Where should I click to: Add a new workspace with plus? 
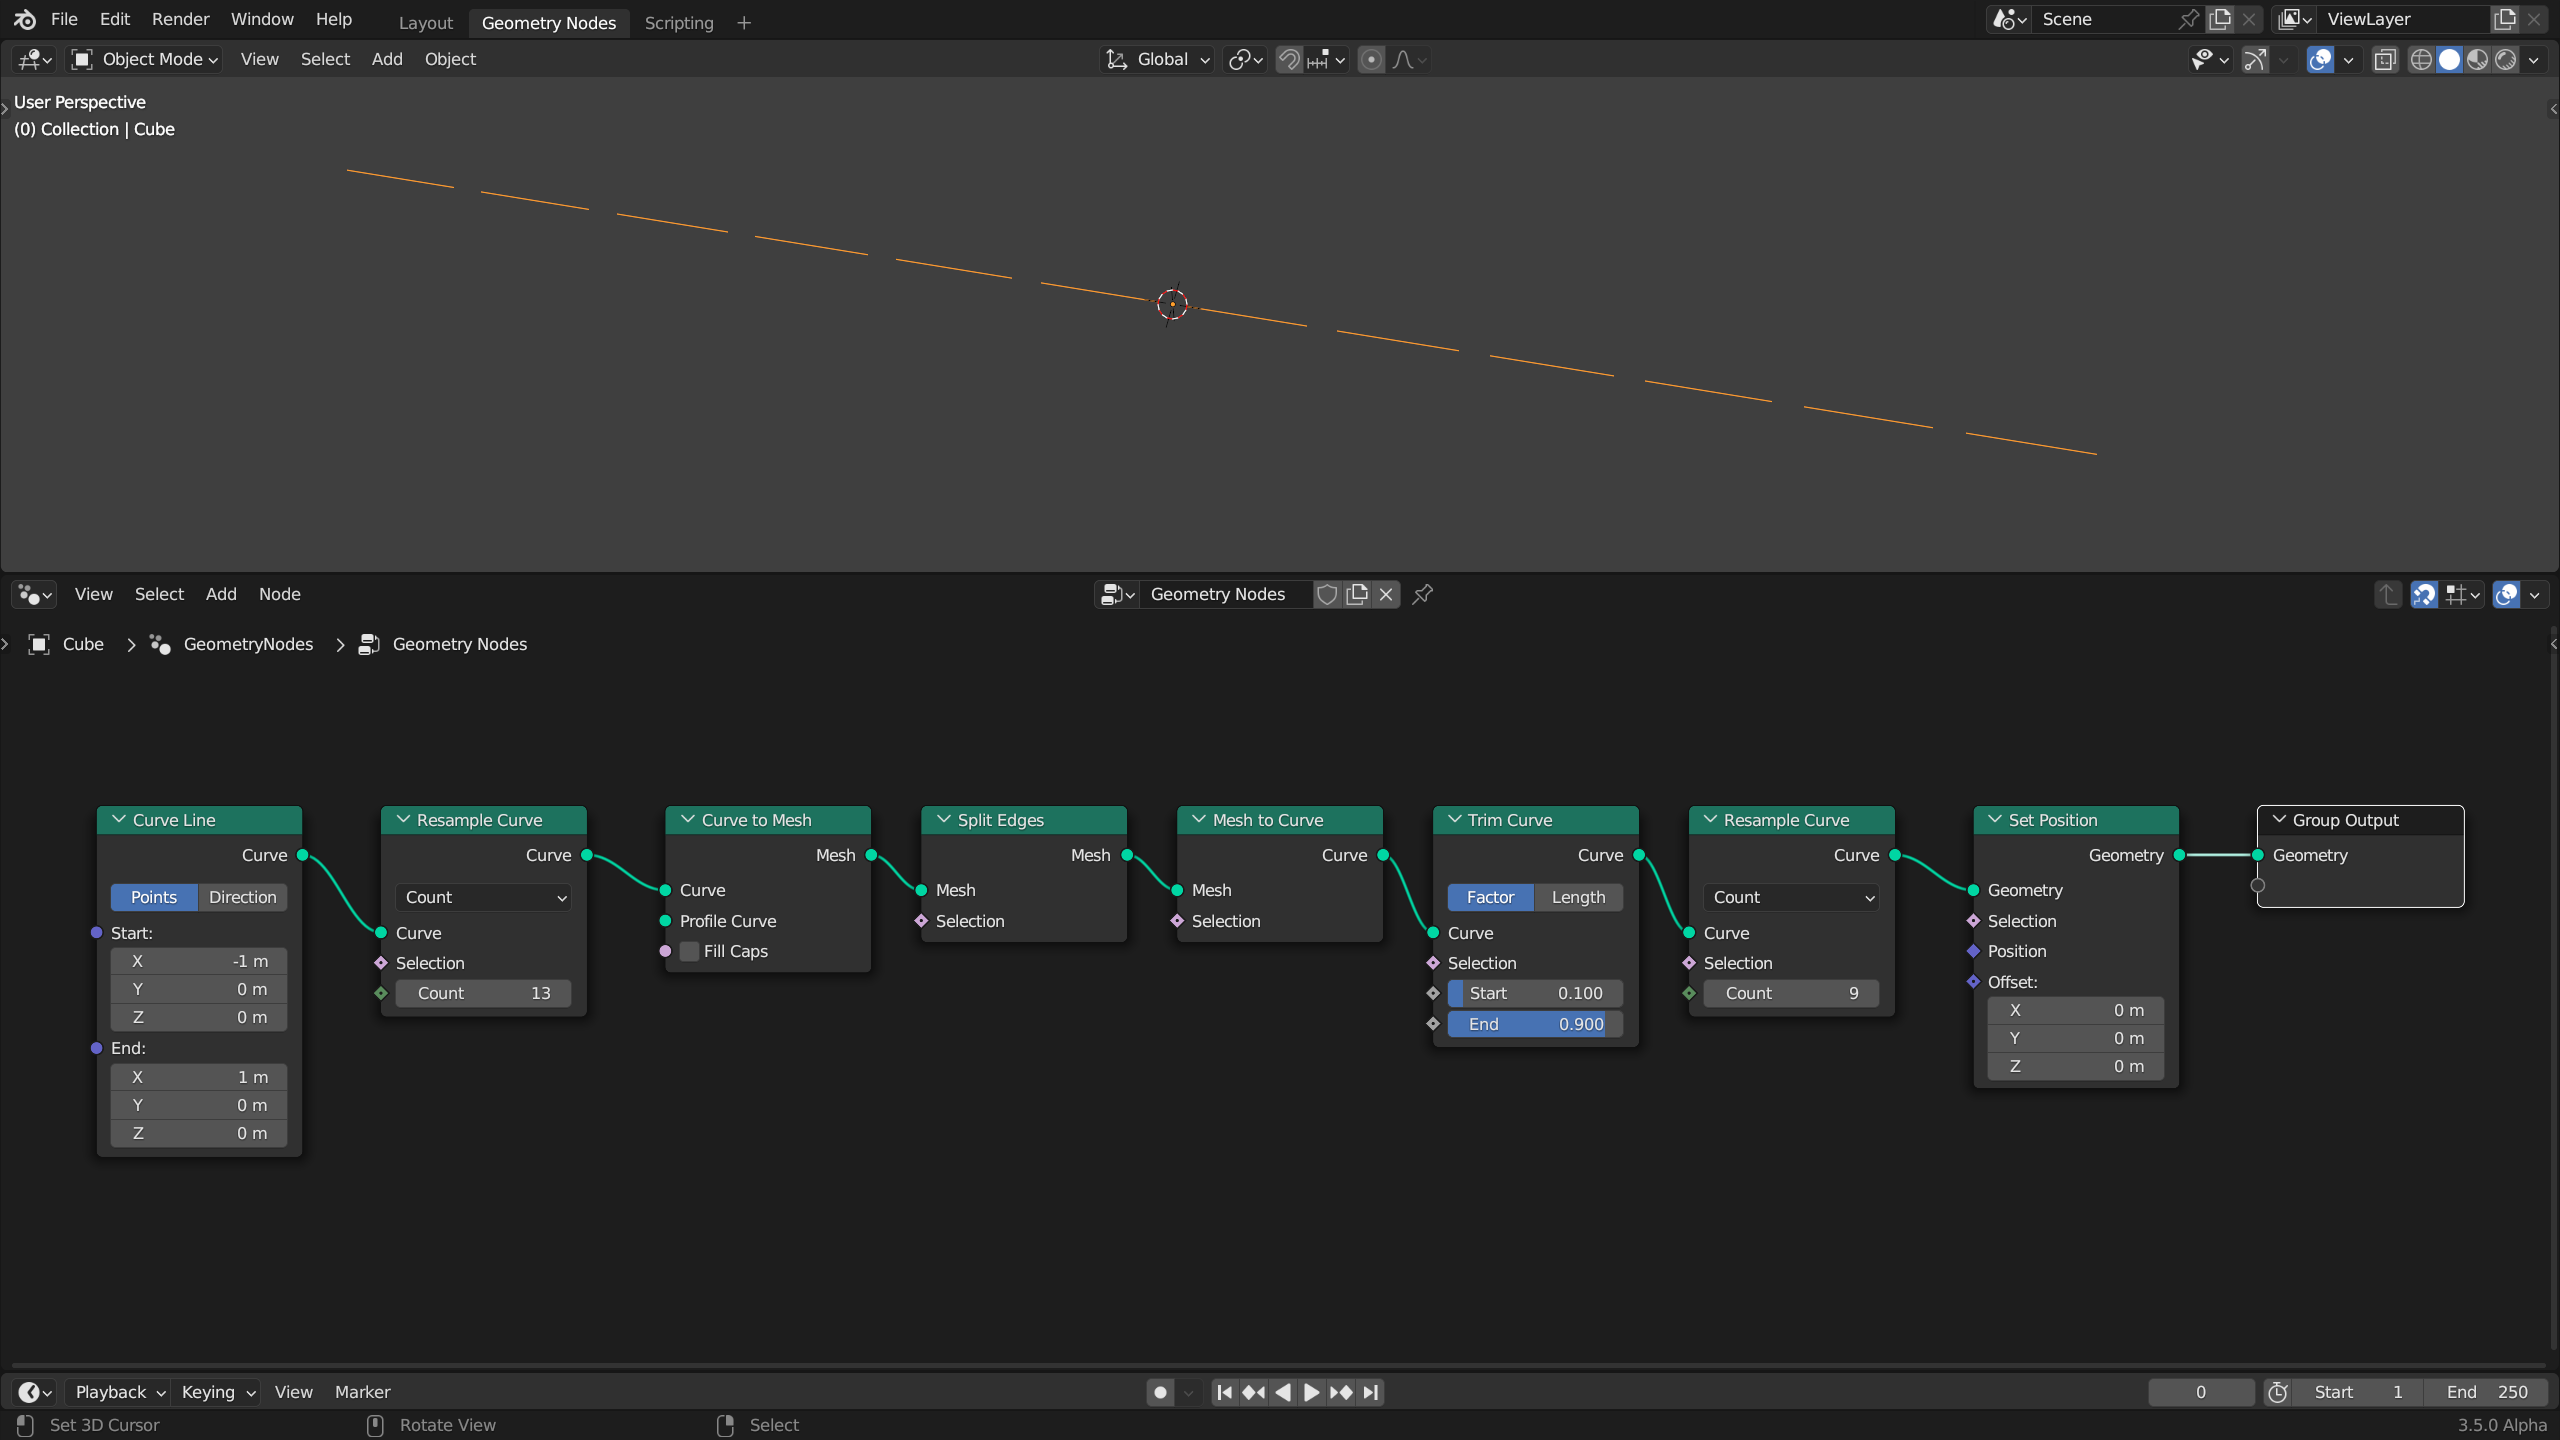point(744,23)
